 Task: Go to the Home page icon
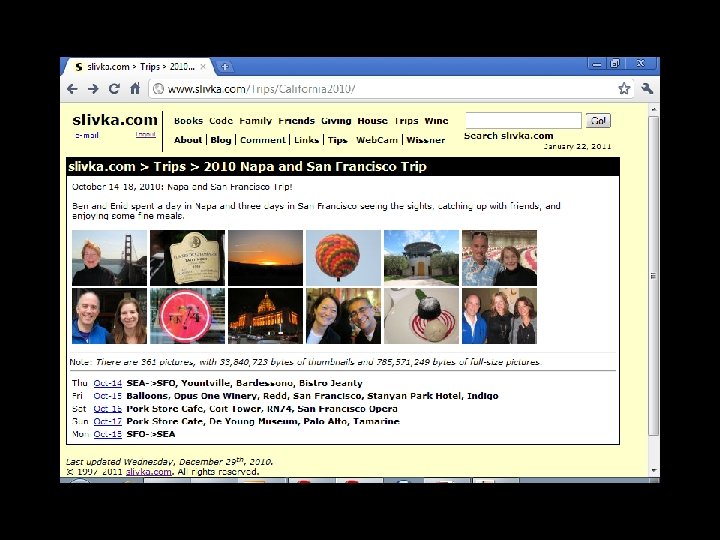click(x=135, y=88)
